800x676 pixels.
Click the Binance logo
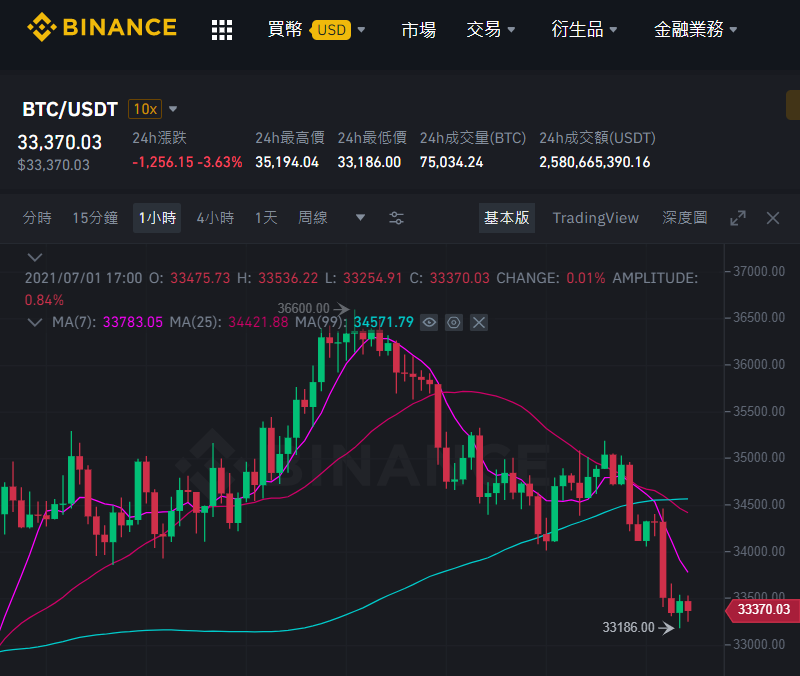[x=102, y=28]
